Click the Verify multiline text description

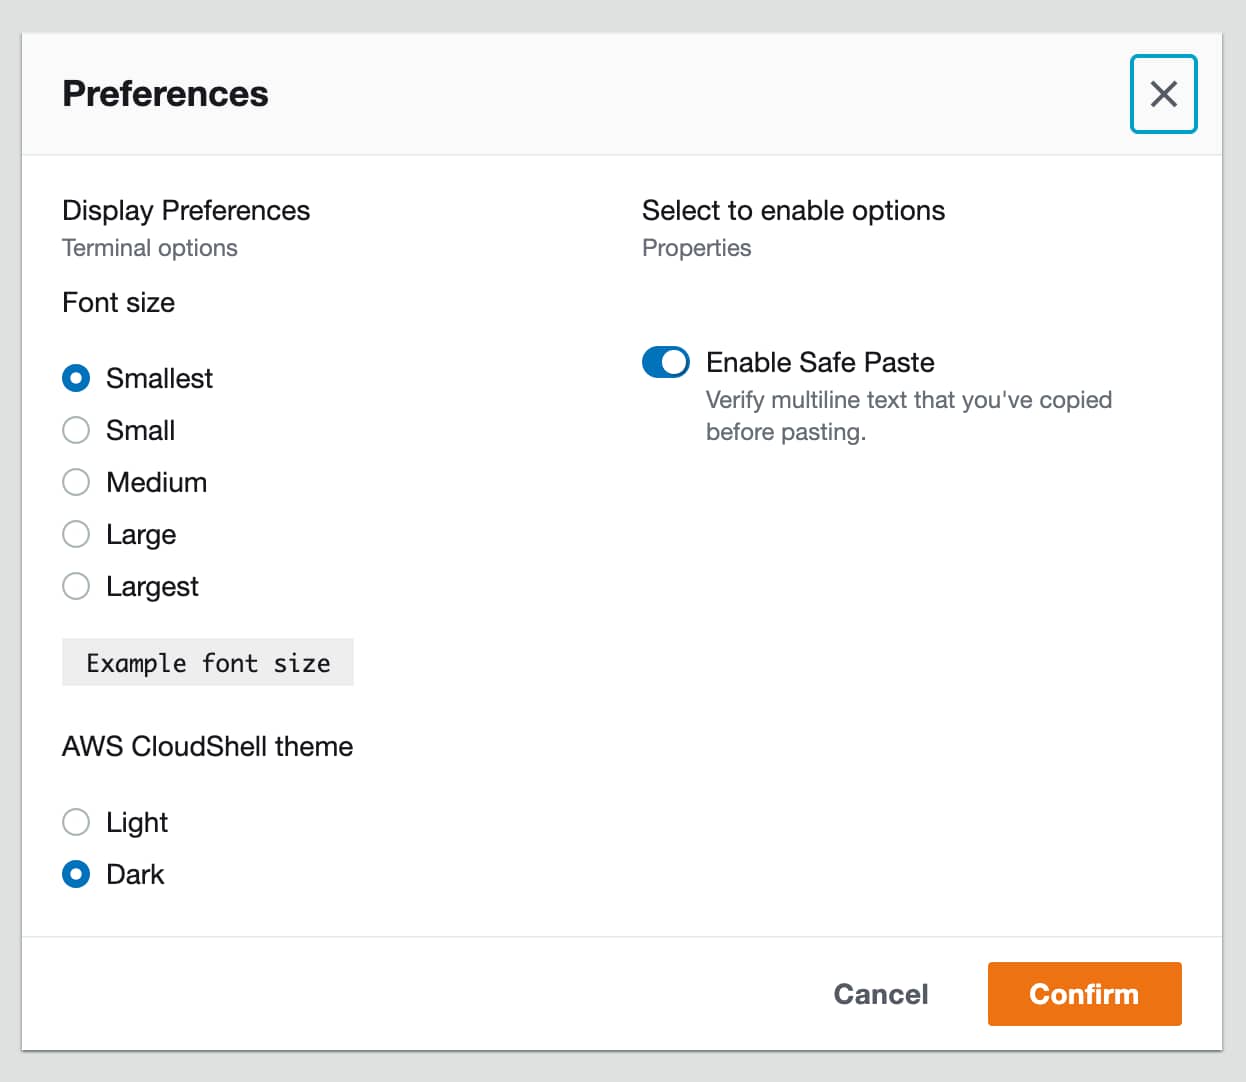point(909,416)
